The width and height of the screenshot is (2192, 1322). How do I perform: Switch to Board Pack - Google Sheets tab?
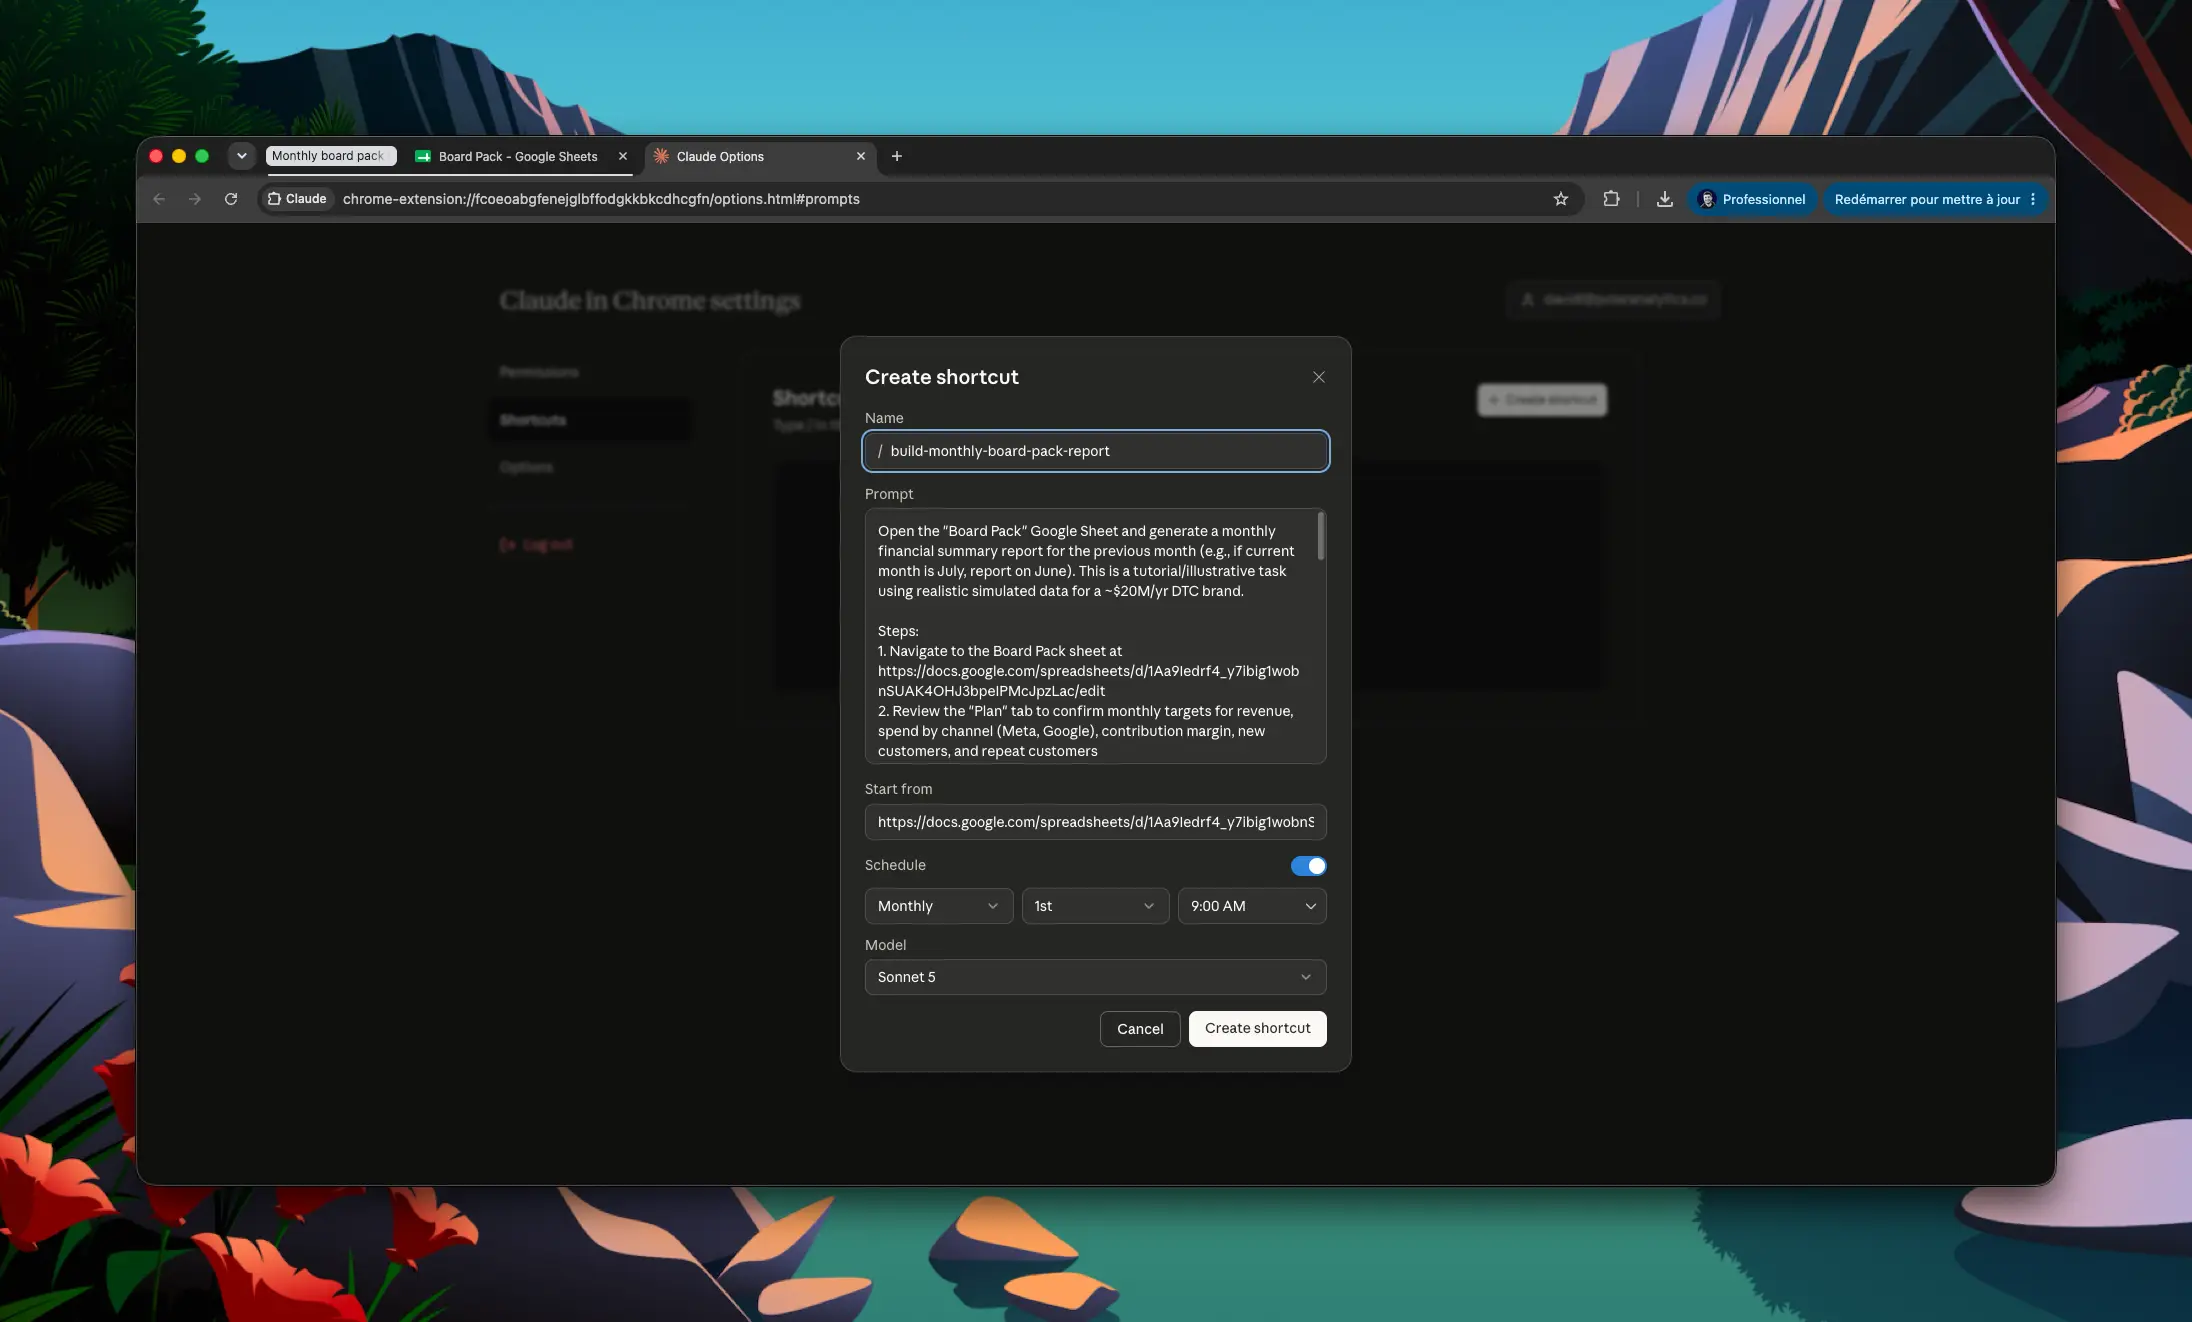click(518, 157)
